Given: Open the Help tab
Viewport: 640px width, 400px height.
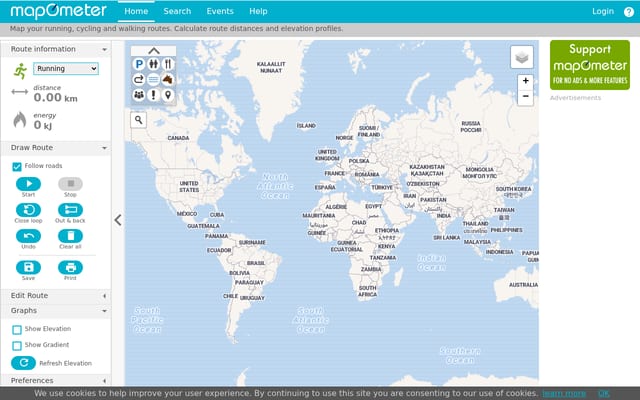Looking at the screenshot, I should (x=258, y=11).
